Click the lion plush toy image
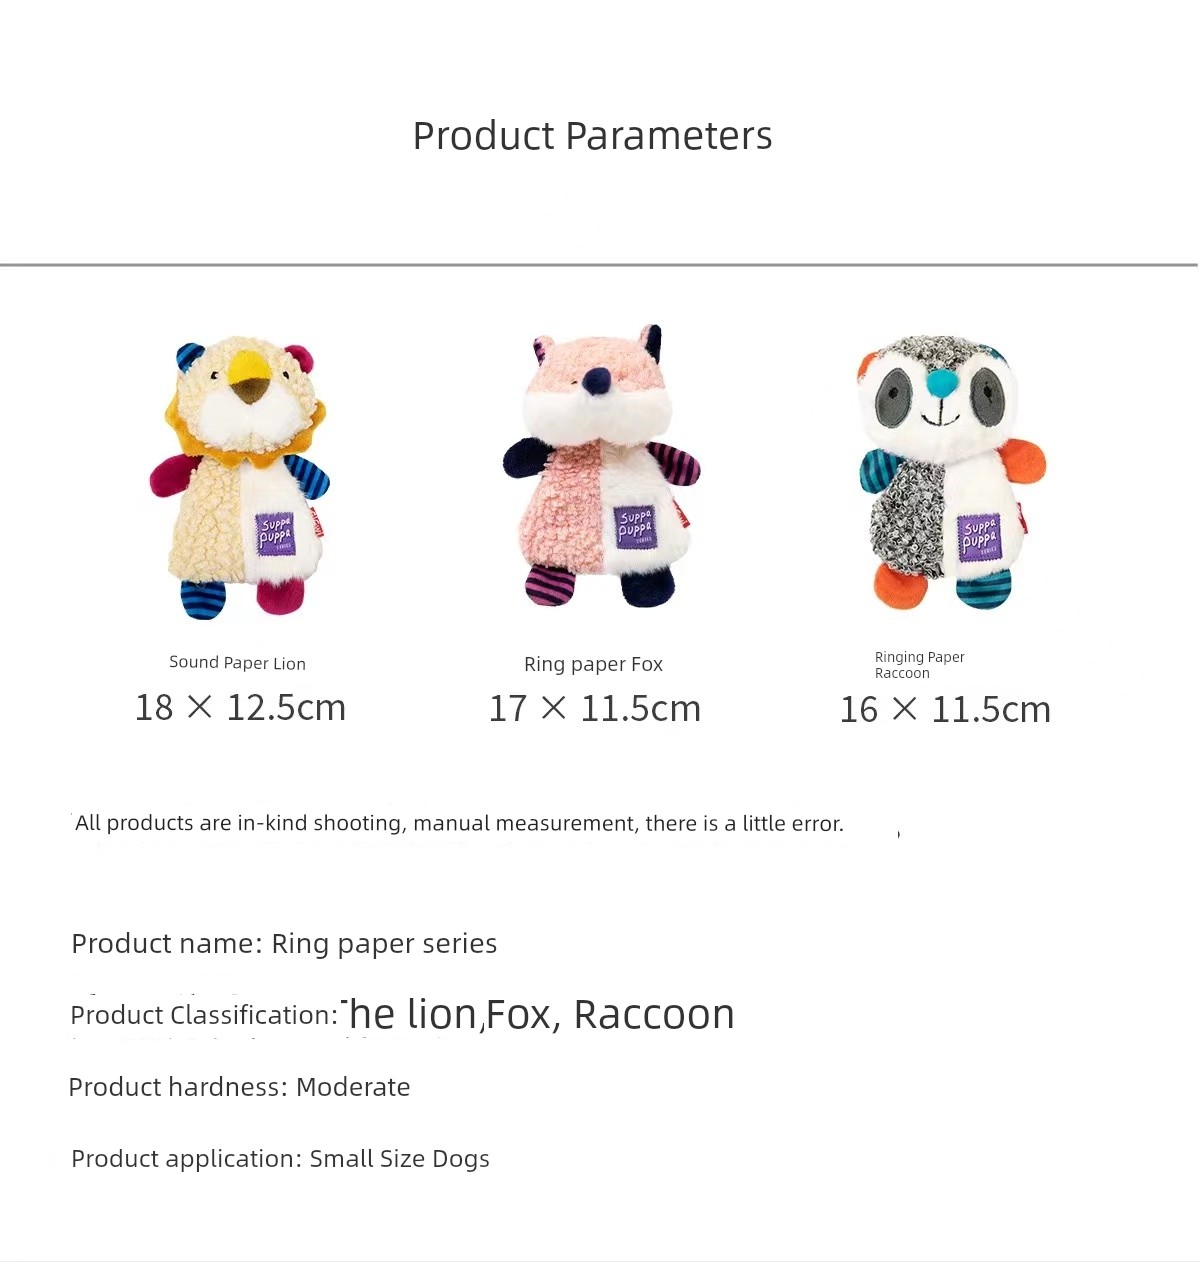The height and width of the screenshot is (1262, 1200). pyautogui.click(x=240, y=475)
